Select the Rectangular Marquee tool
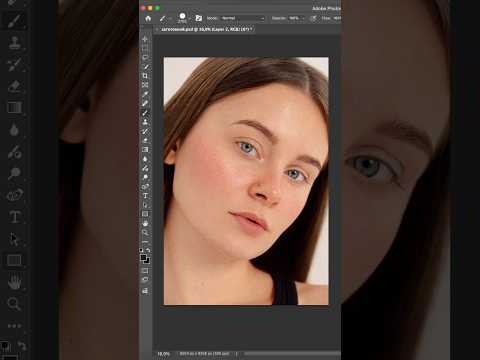This screenshot has width=480, height=360. click(145, 48)
